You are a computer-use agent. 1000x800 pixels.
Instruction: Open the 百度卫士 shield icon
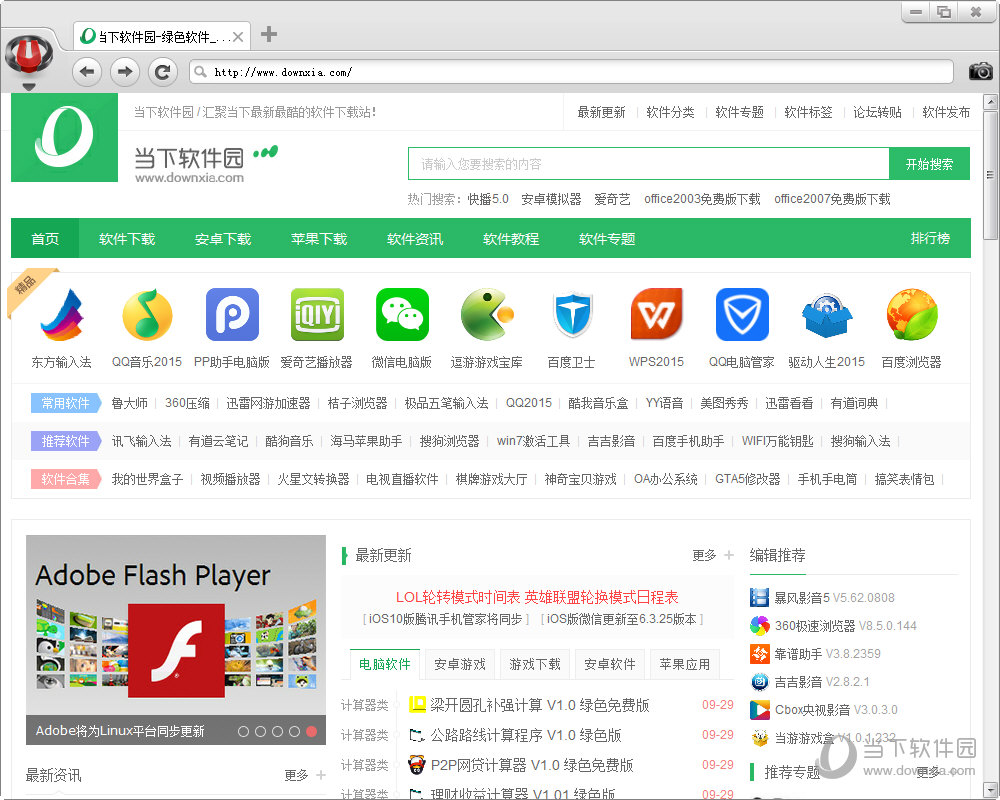tap(572, 315)
